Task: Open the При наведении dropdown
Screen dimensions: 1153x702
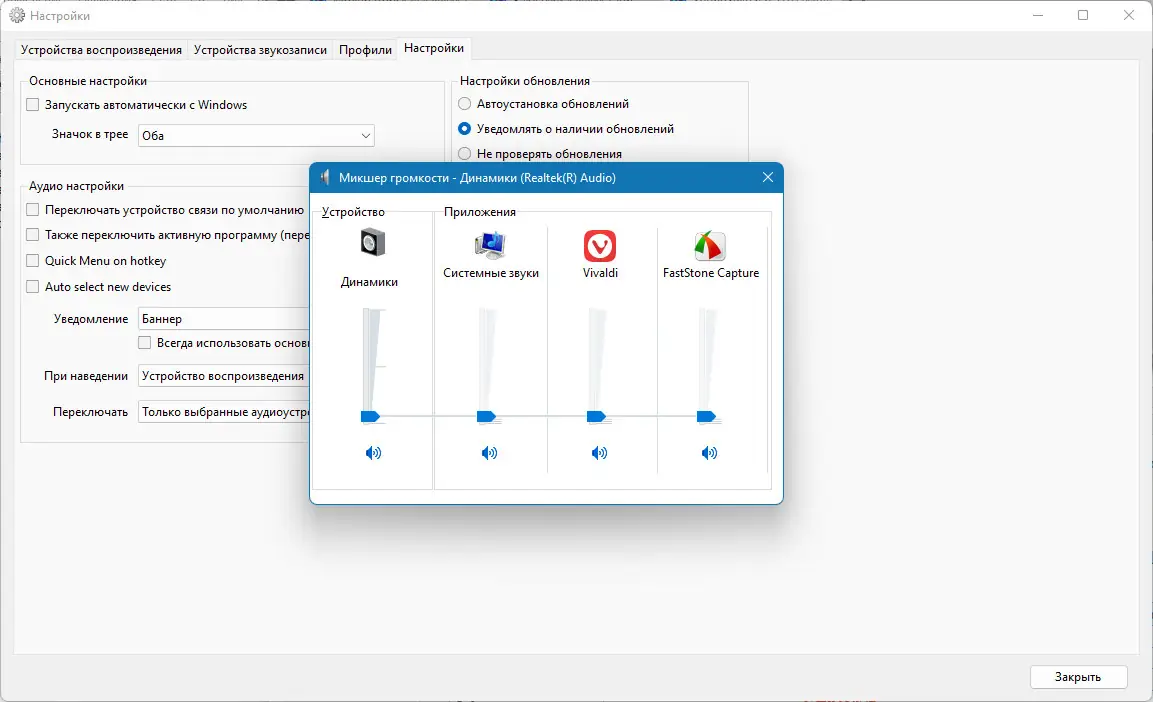Action: [x=224, y=376]
